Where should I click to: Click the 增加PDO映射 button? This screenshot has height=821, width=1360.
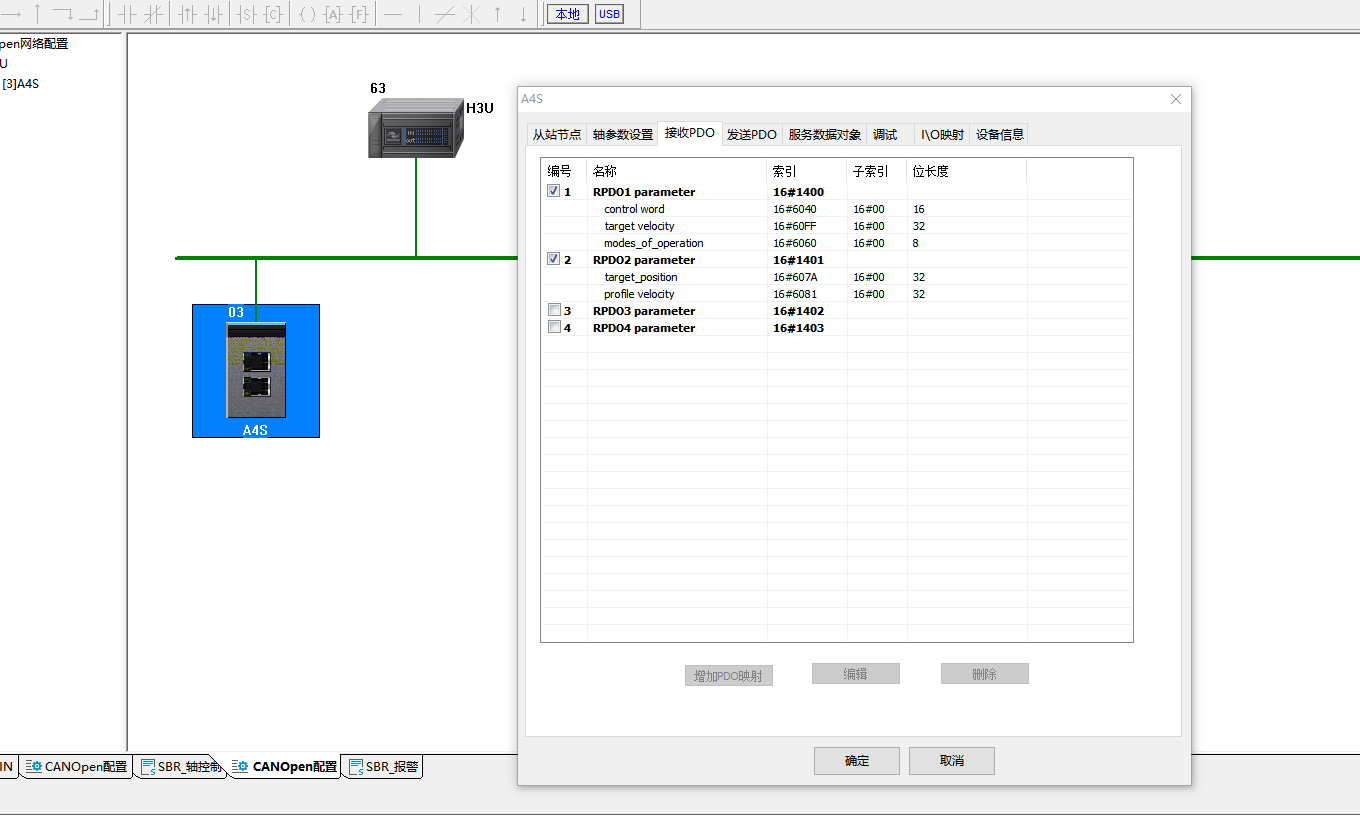pyautogui.click(x=729, y=675)
